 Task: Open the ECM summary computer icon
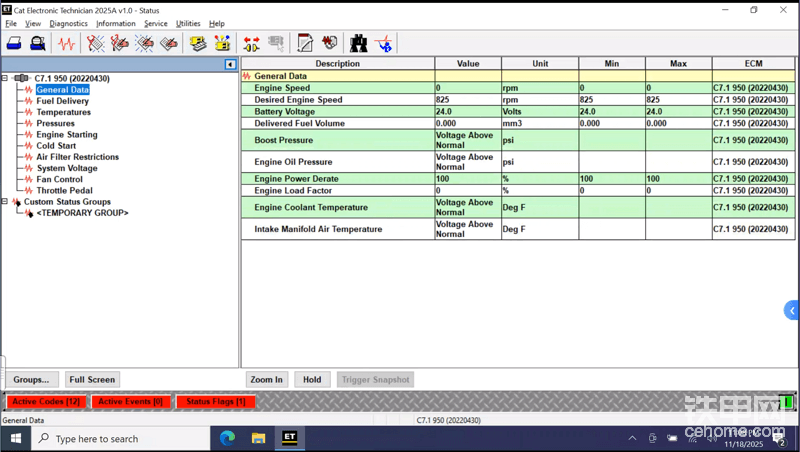click(x=198, y=43)
